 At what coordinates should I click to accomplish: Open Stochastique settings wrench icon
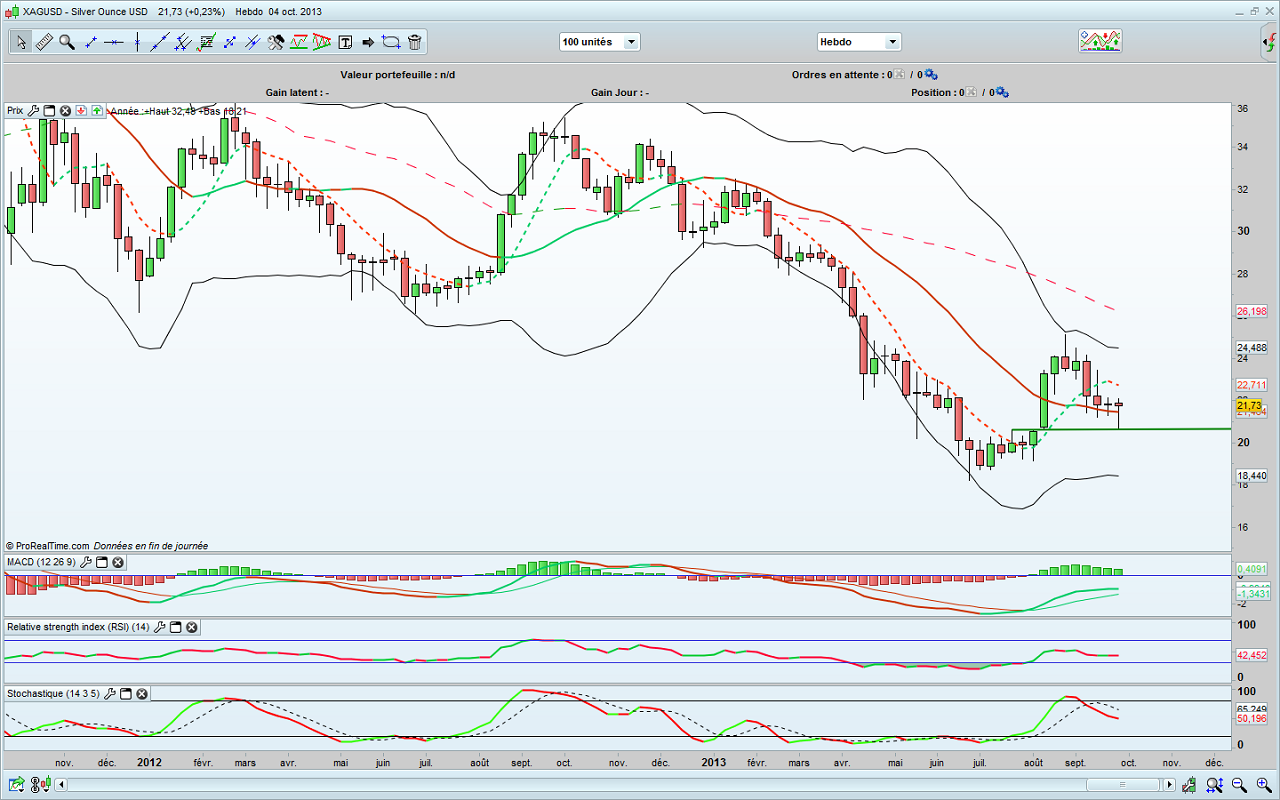pyautogui.click(x=110, y=693)
